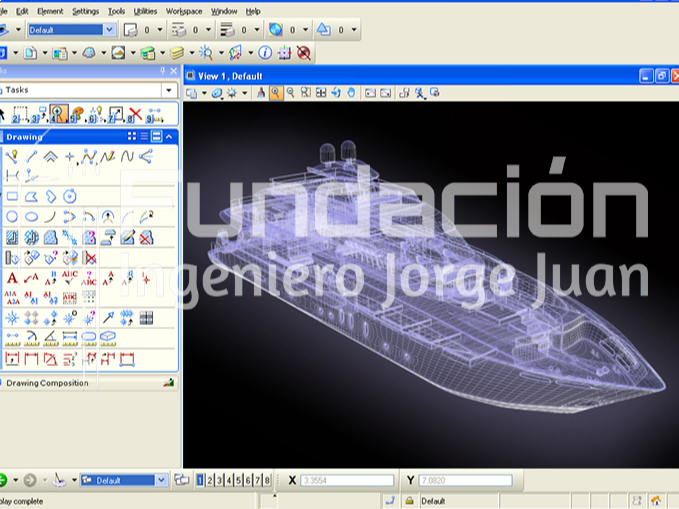Open the Settings menu
Viewport: 679px width, 509px height.
85,11
